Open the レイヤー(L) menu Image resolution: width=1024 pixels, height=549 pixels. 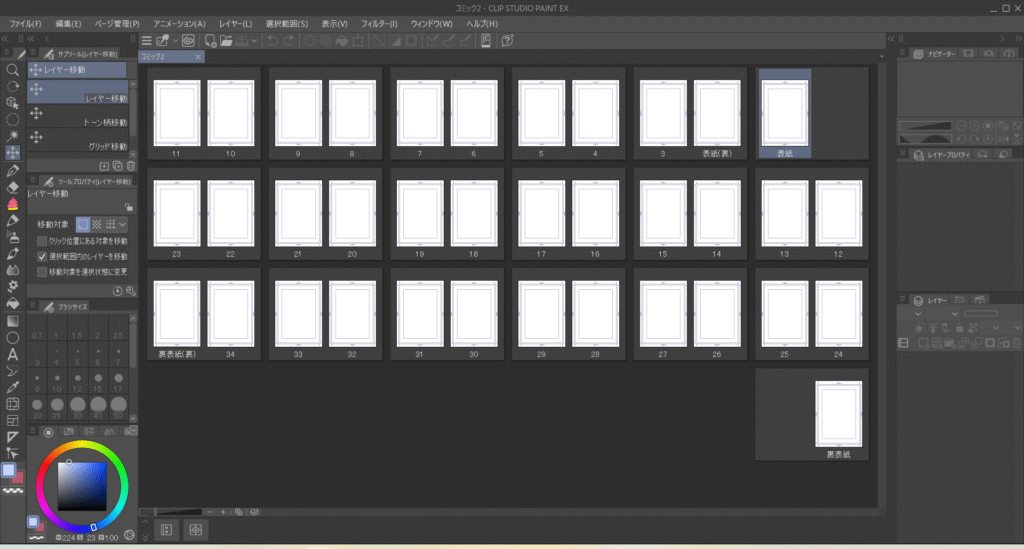pos(235,23)
